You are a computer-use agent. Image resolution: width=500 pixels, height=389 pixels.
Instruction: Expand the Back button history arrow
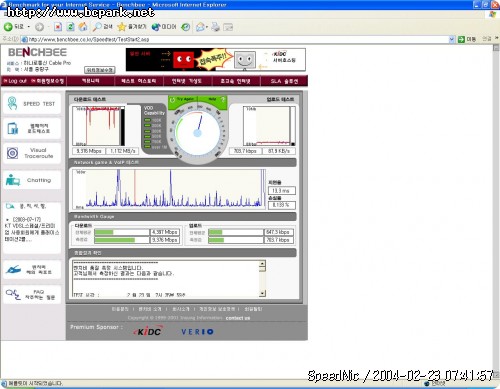(x=29, y=27)
